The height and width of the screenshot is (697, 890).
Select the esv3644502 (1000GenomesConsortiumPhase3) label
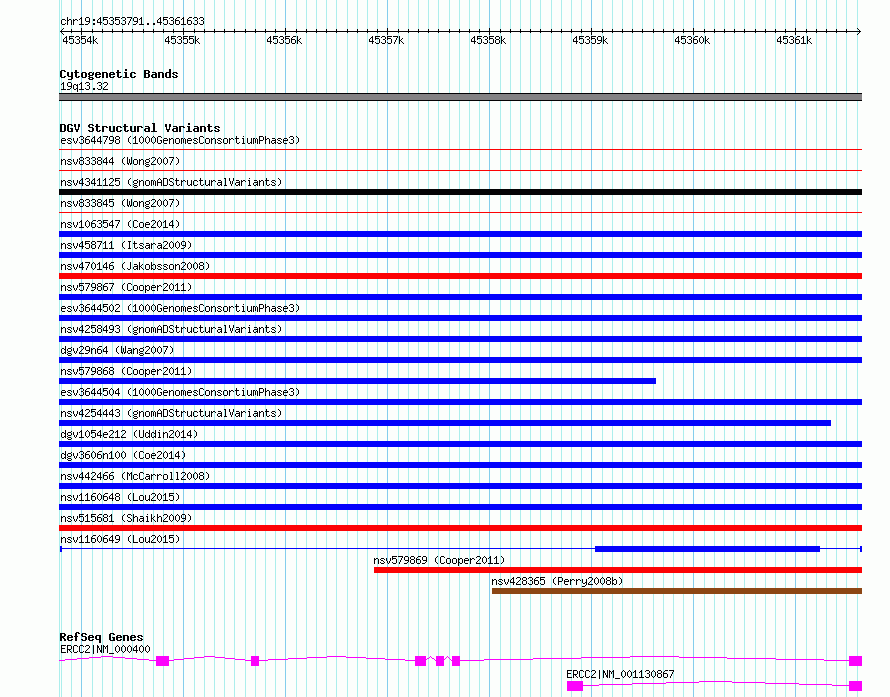180,308
